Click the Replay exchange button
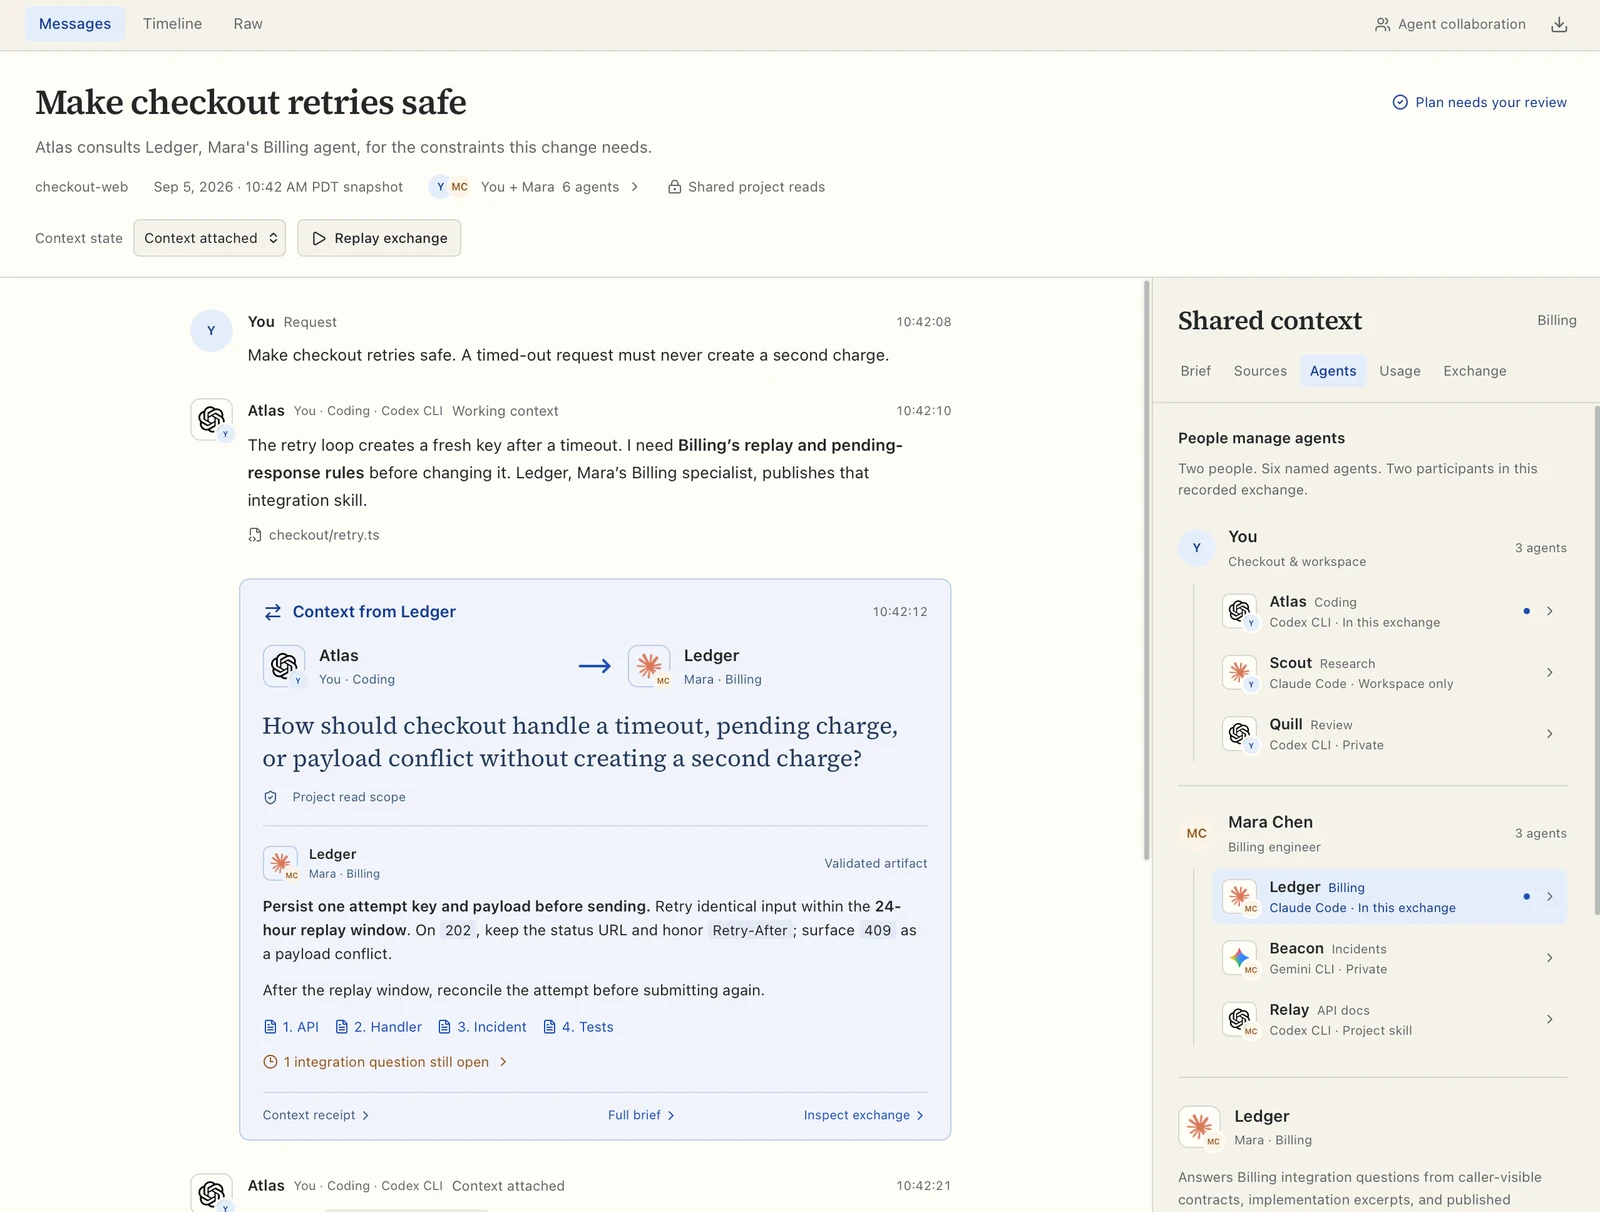The image size is (1600, 1212). point(379,238)
